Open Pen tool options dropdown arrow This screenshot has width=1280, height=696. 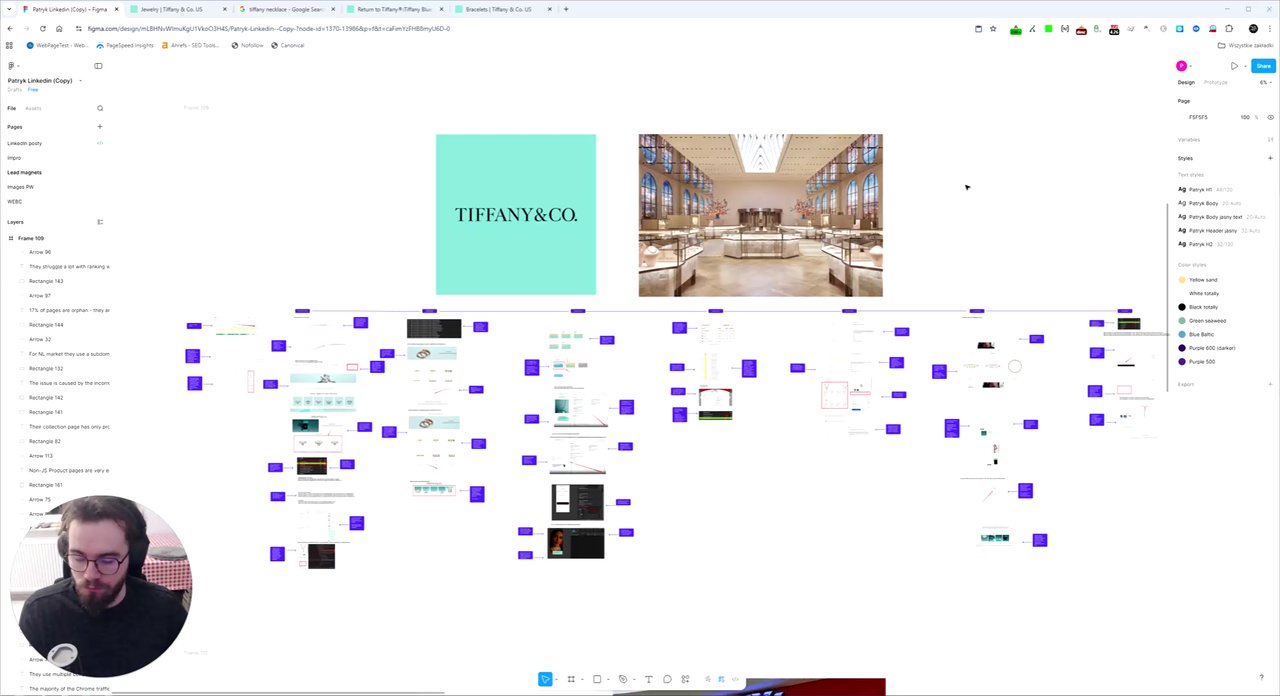pos(632,679)
